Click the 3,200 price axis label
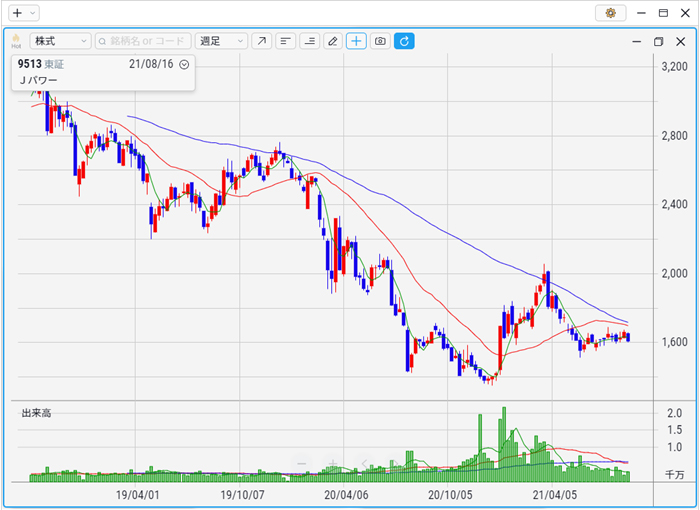 [x=675, y=67]
